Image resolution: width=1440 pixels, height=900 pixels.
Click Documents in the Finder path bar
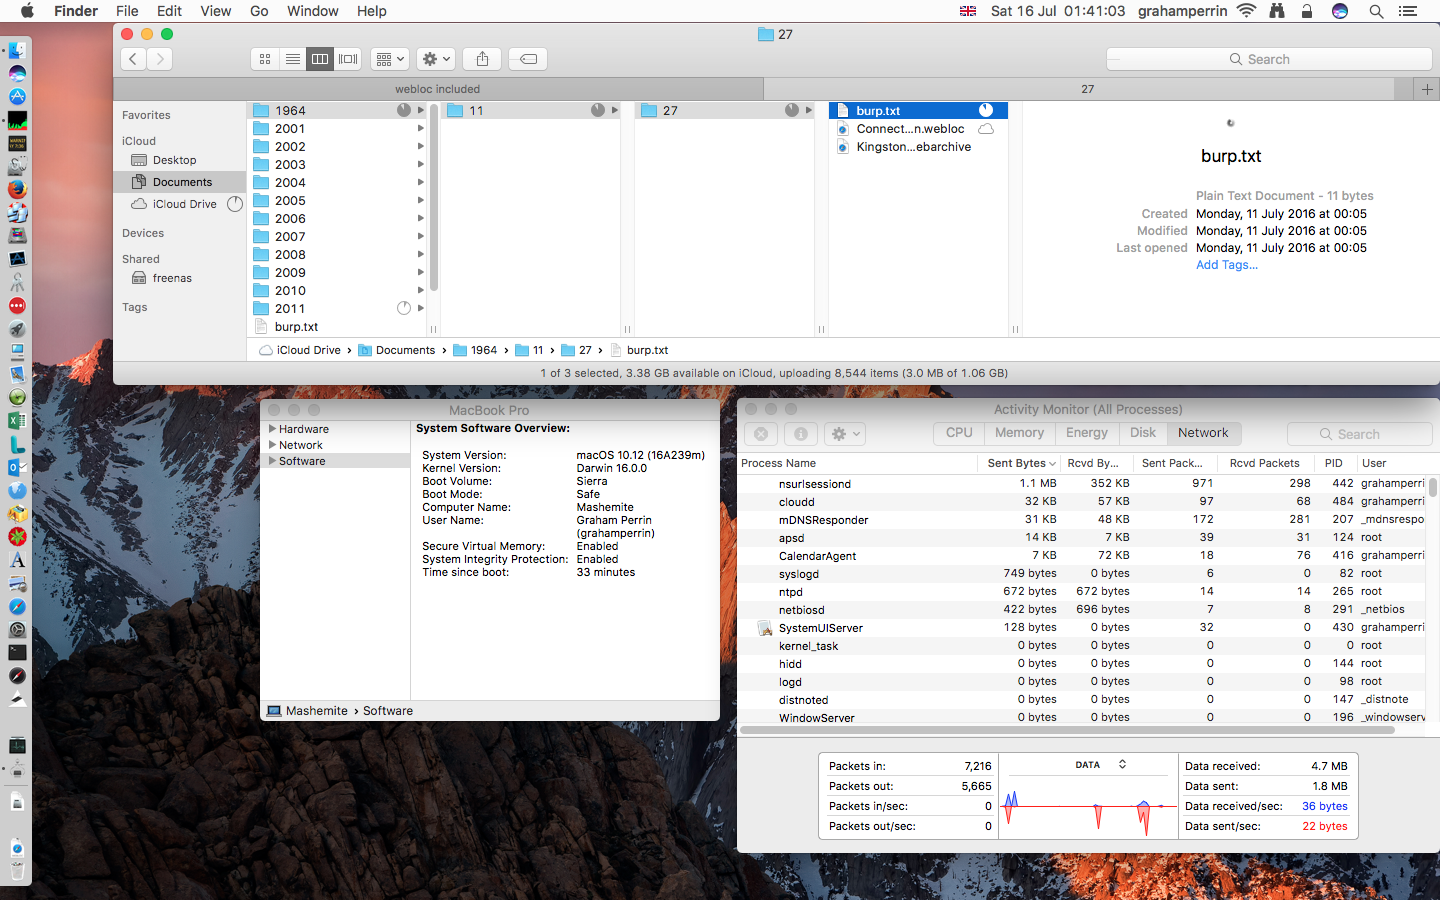397,350
